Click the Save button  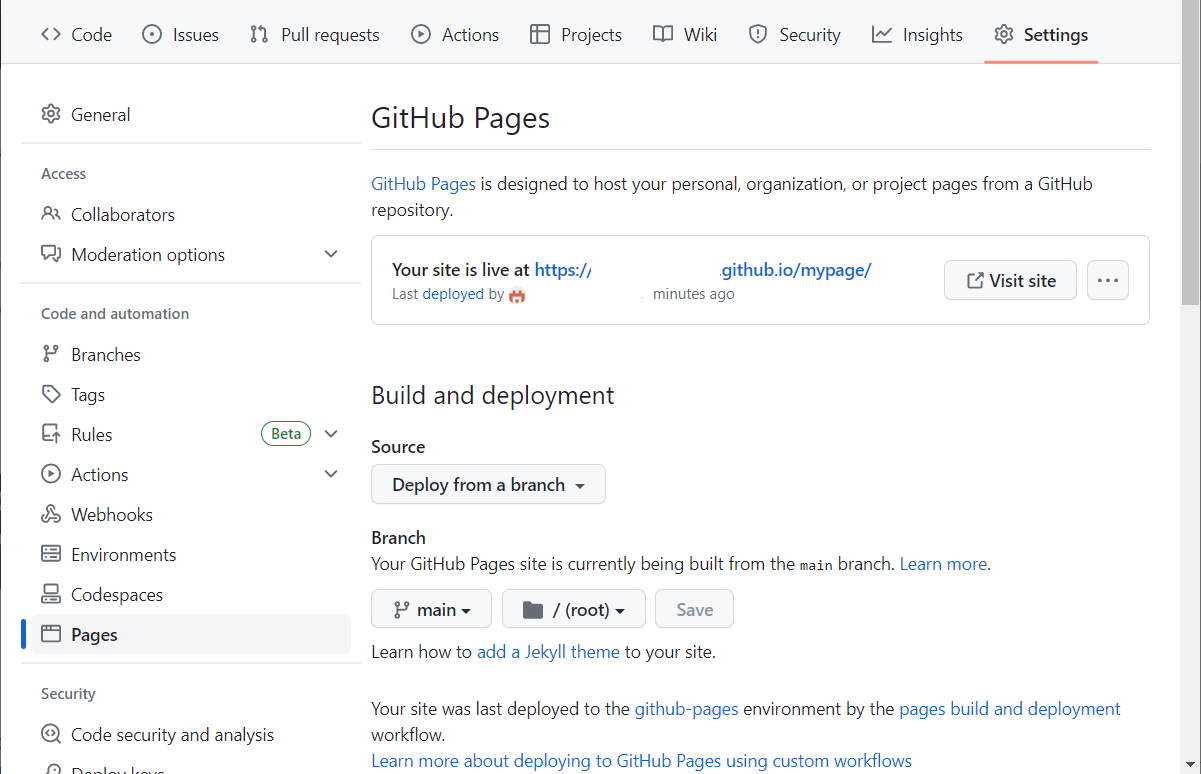[695, 609]
